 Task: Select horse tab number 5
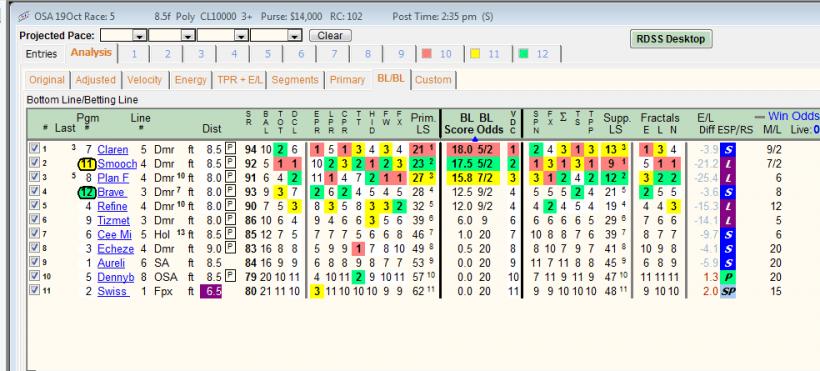click(267, 54)
